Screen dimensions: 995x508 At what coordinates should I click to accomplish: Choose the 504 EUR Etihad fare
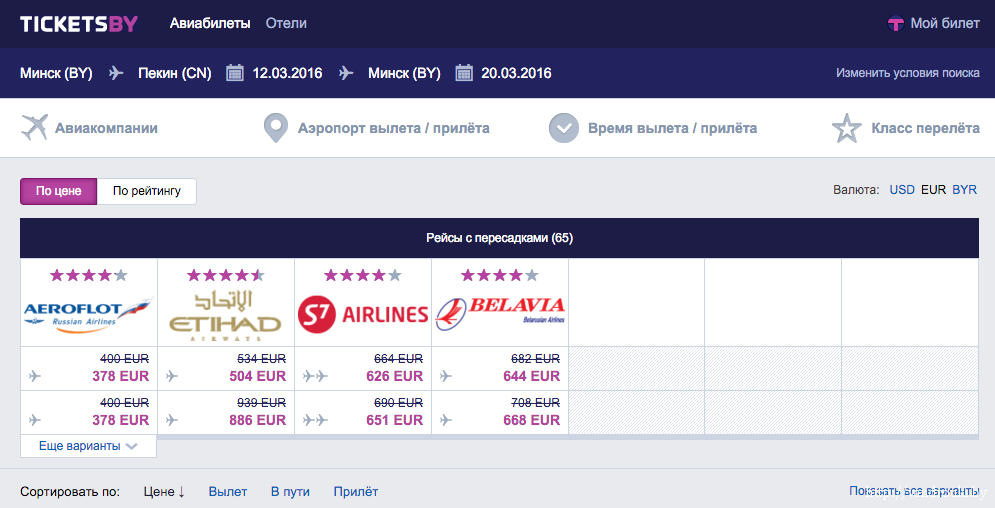pos(257,376)
